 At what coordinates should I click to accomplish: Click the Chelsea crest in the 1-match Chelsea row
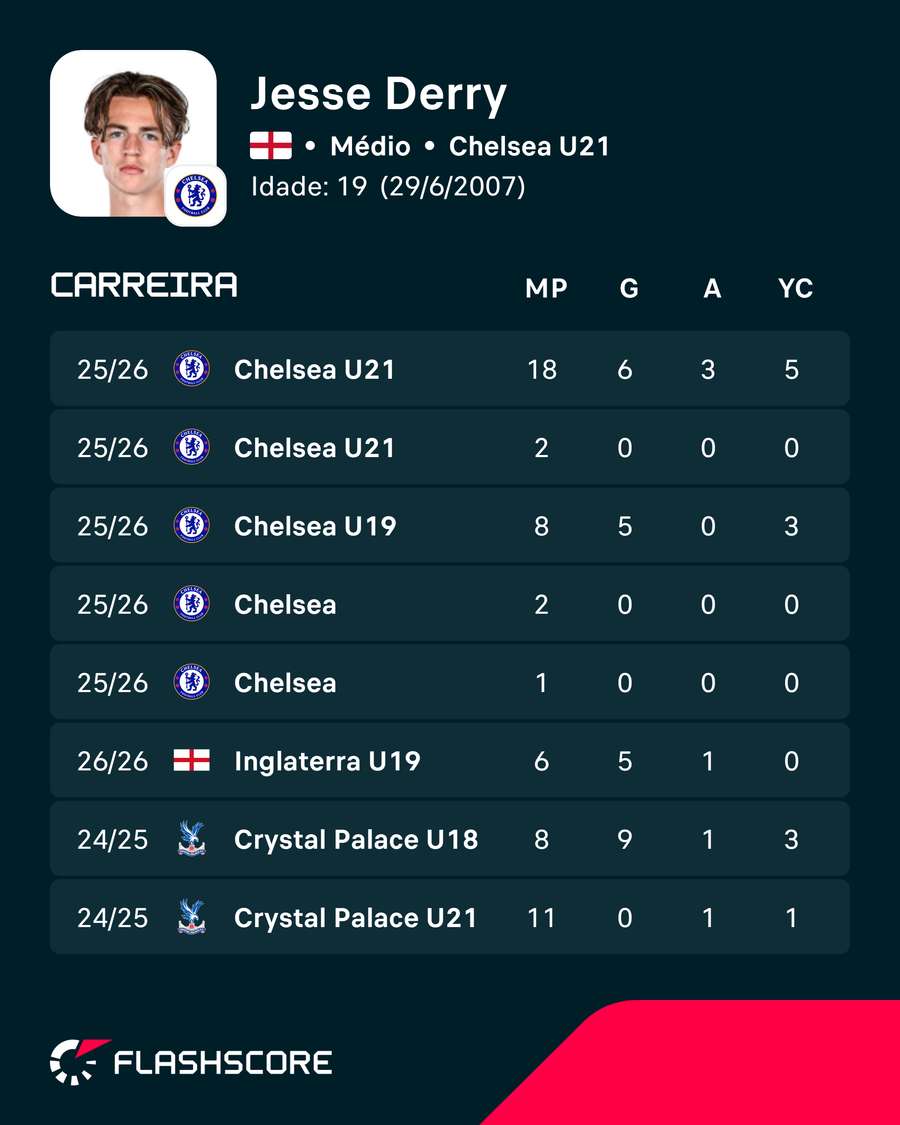click(x=192, y=682)
